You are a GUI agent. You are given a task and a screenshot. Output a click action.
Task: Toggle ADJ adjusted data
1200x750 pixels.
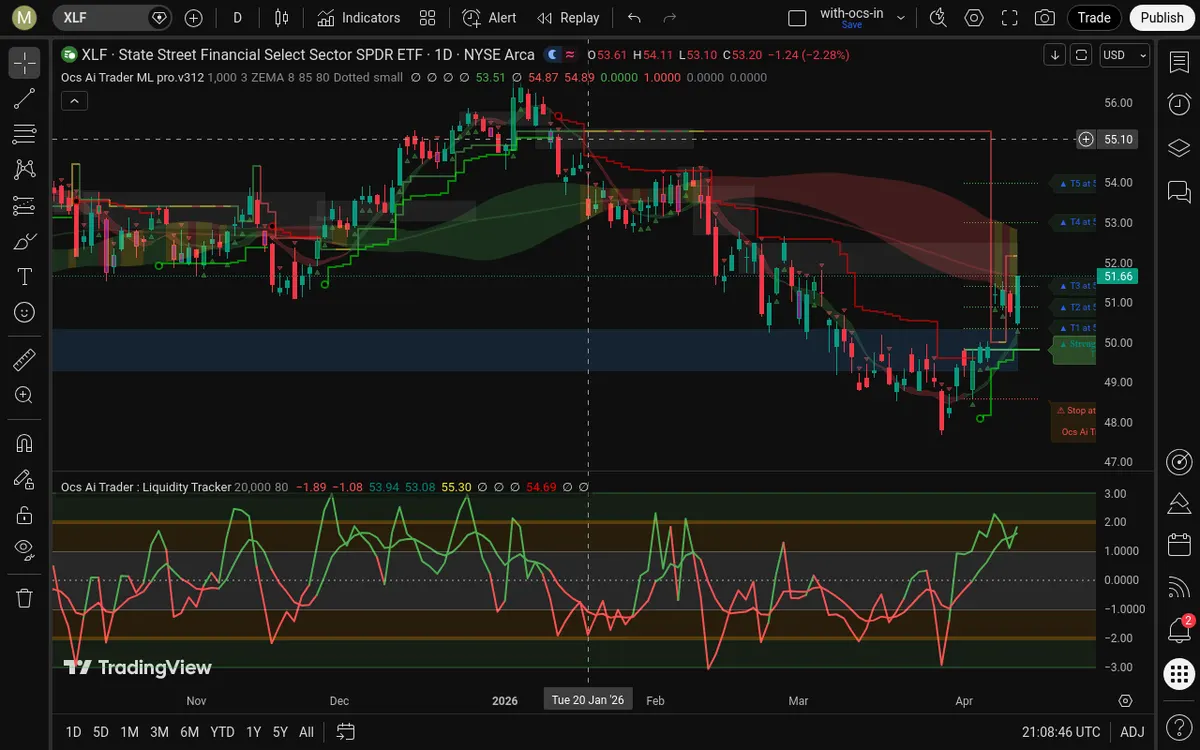click(x=1132, y=732)
